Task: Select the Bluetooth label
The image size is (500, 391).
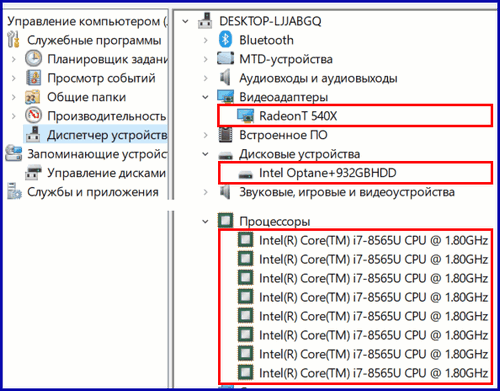Action: [267, 40]
